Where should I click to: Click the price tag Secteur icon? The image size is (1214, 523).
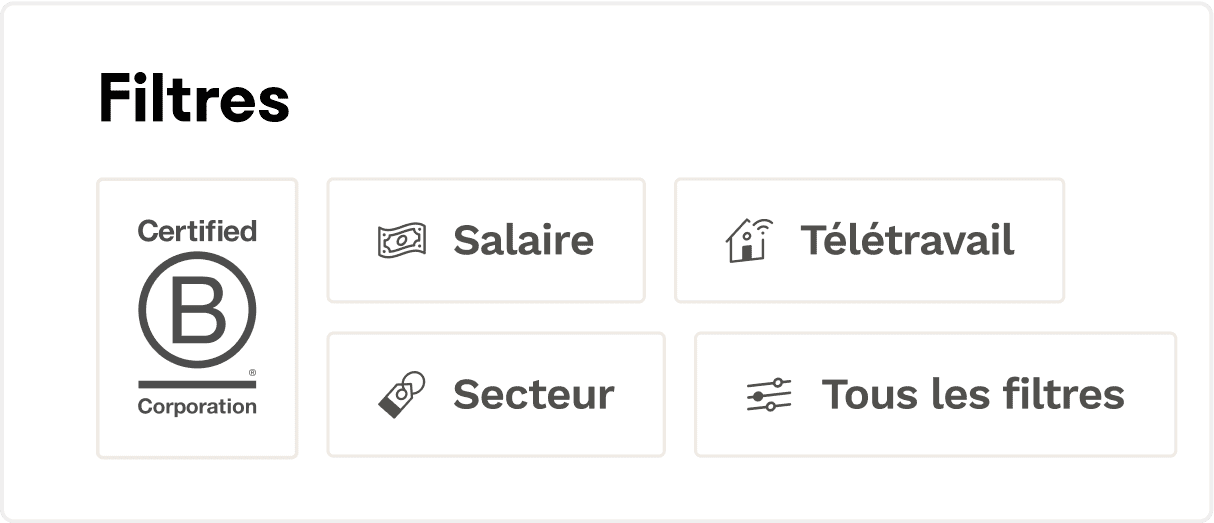[402, 394]
